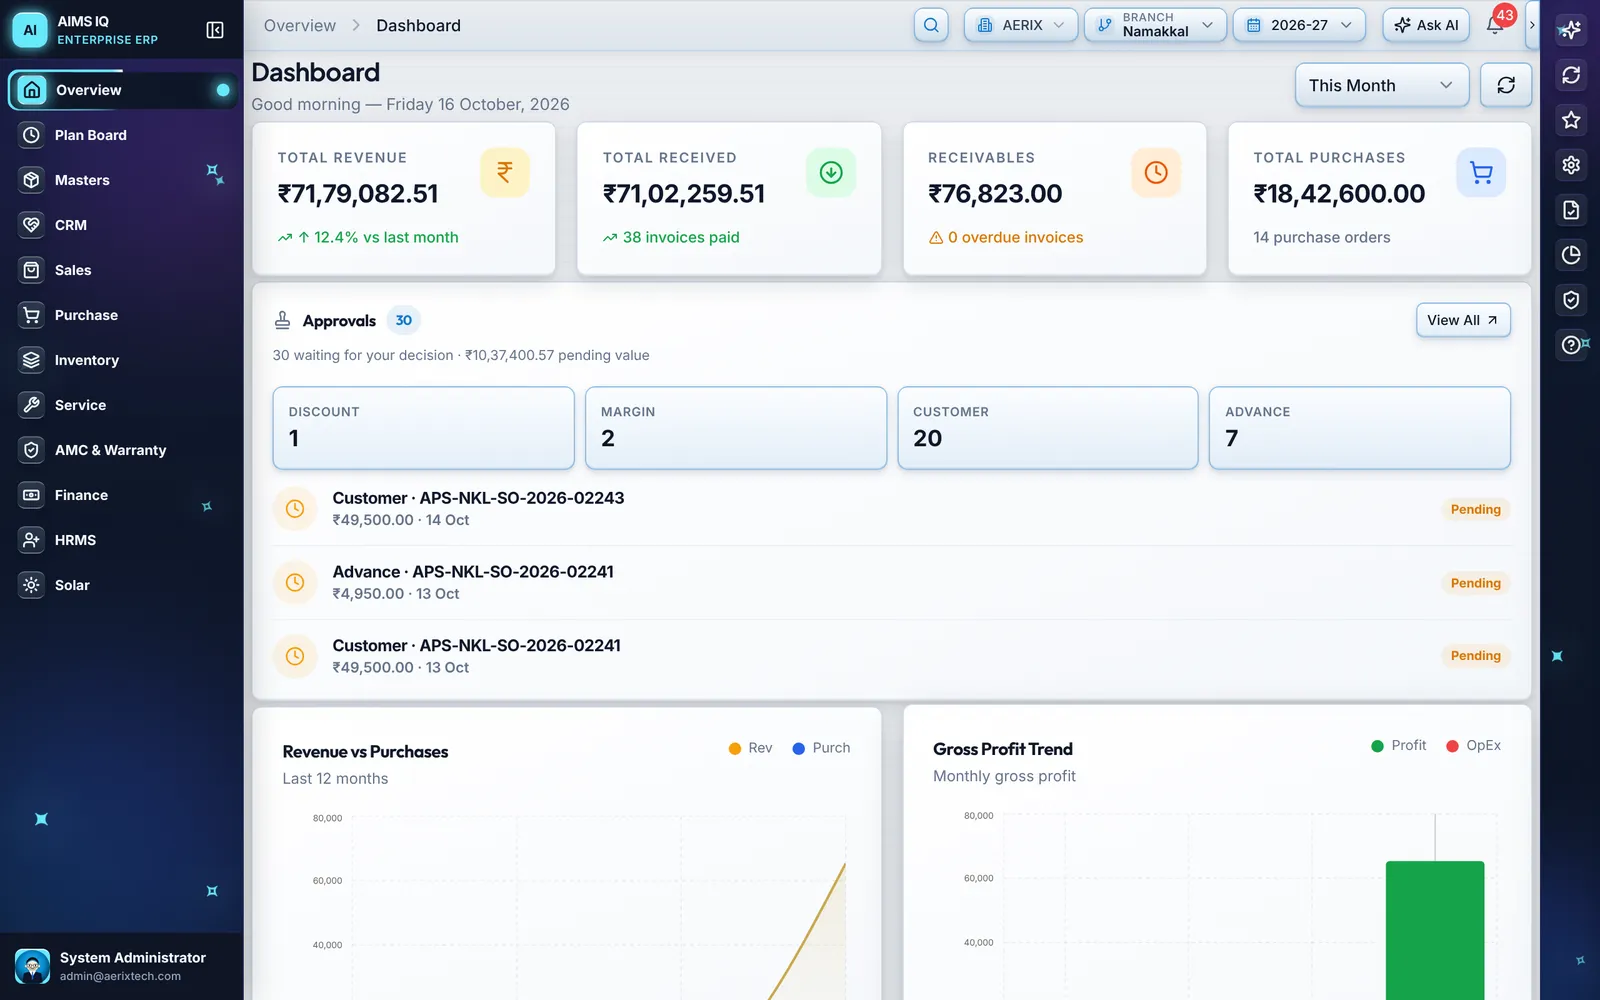This screenshot has height=1000, width=1600.
Task: Open the pie chart reports icon
Action: coord(1571,255)
